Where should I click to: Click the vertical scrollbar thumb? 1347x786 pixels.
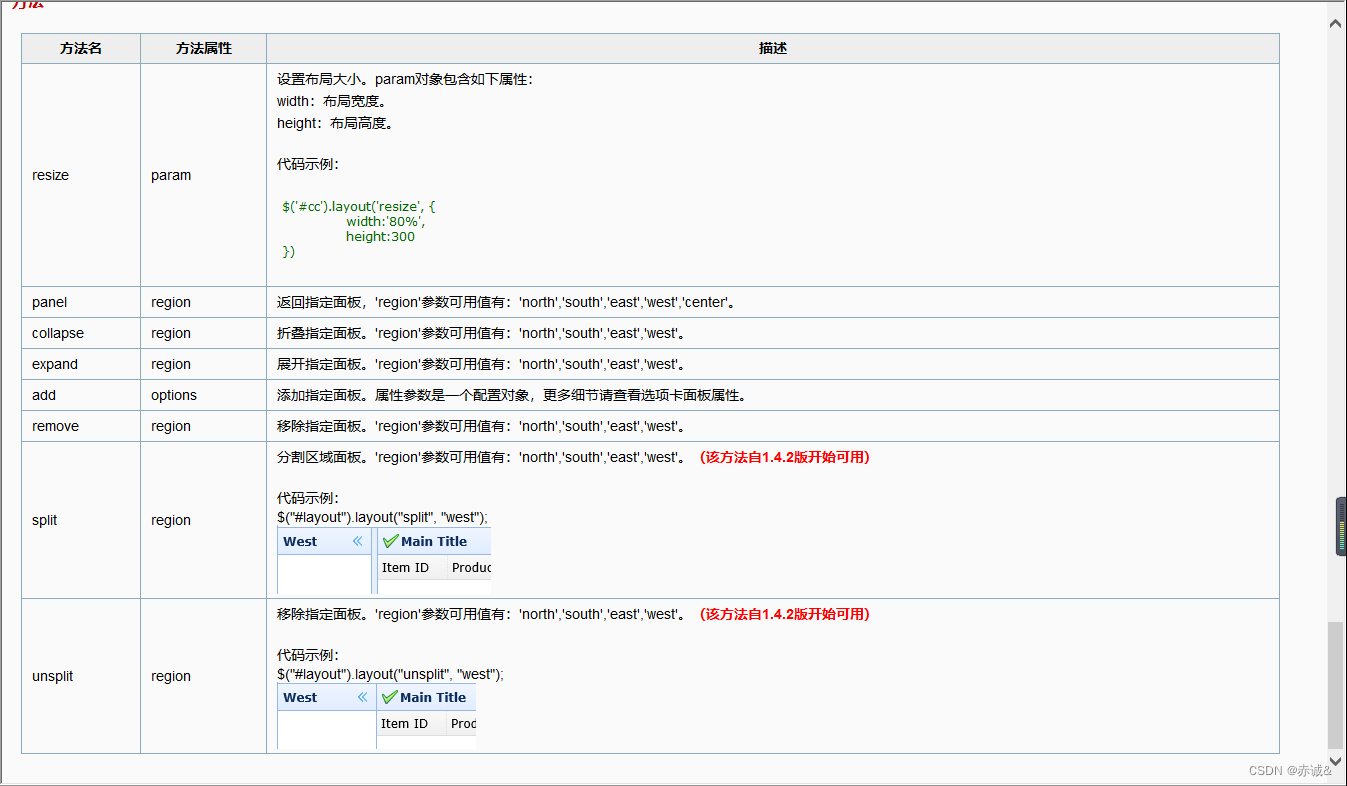pyautogui.click(x=1335, y=685)
